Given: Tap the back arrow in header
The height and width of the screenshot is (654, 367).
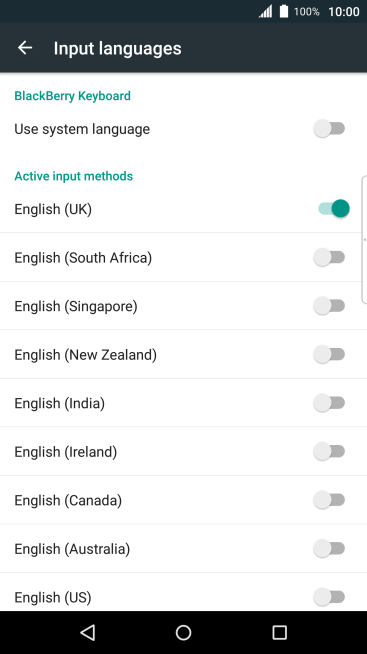Looking at the screenshot, I should 25,48.
